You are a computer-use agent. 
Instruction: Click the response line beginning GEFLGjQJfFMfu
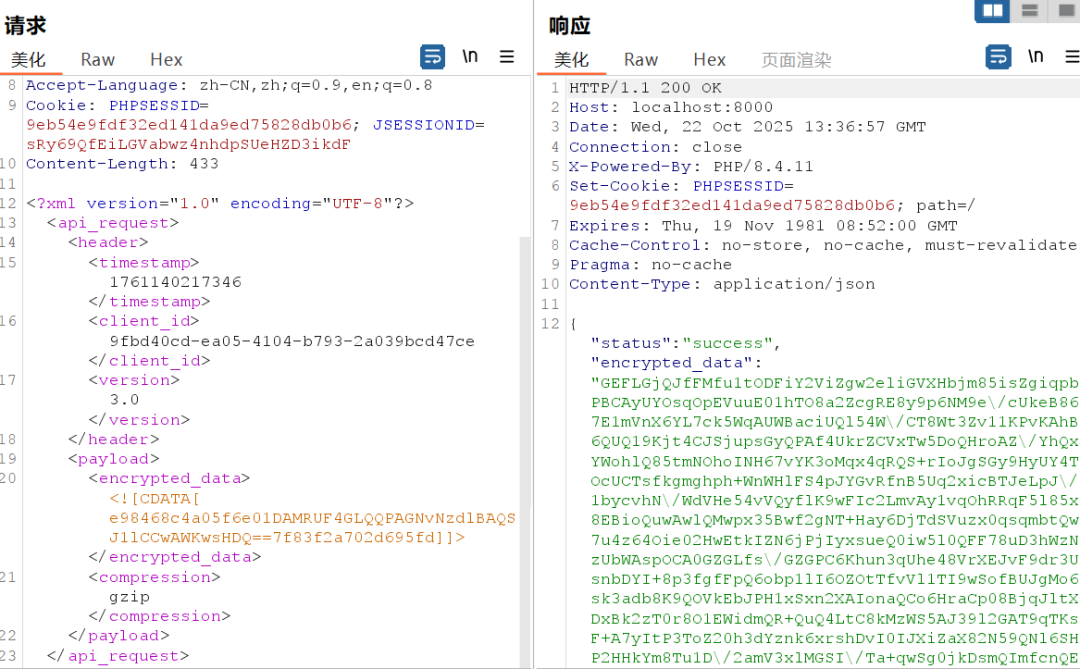pyautogui.click(x=835, y=382)
